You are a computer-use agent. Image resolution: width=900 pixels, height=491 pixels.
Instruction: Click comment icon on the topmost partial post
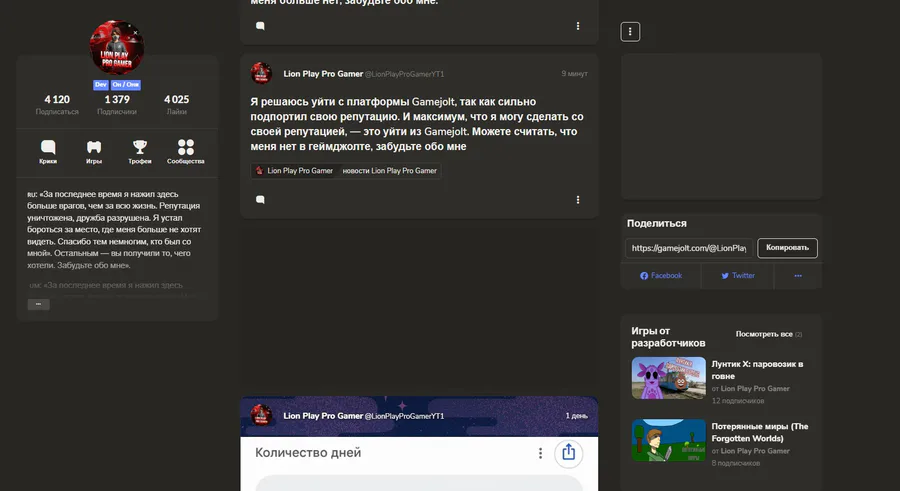260,26
